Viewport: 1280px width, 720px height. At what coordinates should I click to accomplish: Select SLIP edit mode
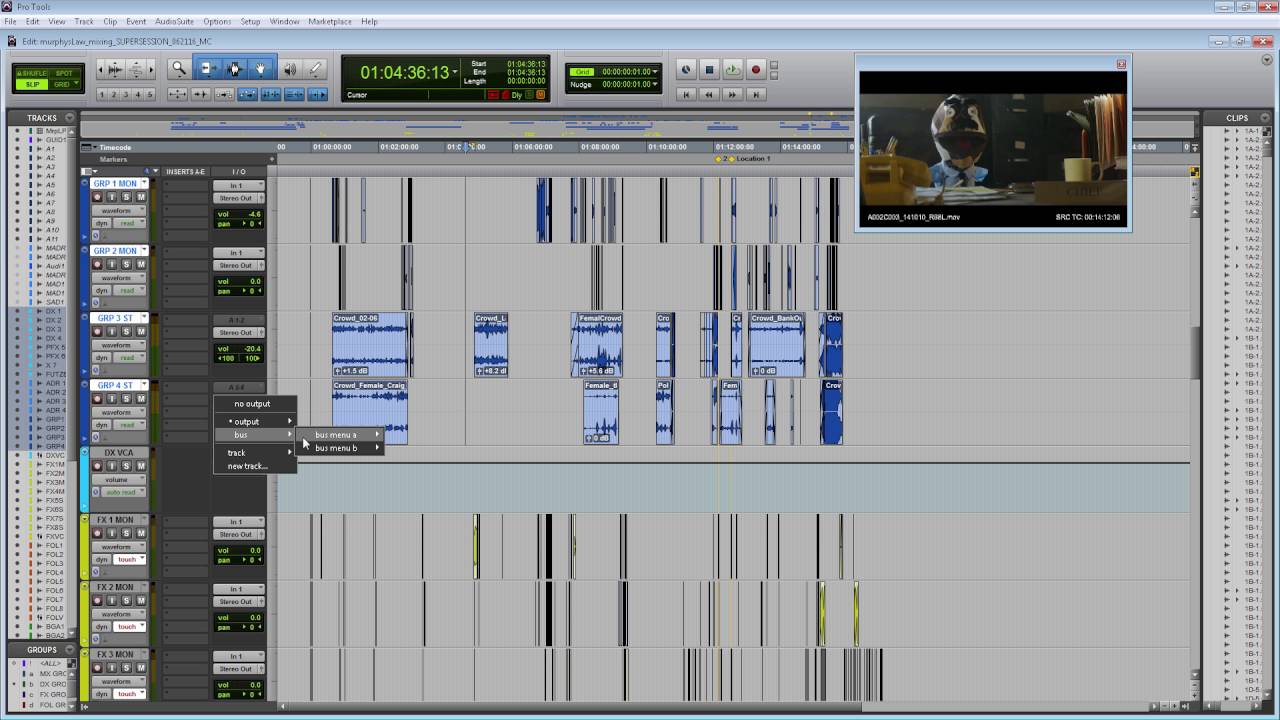34,84
